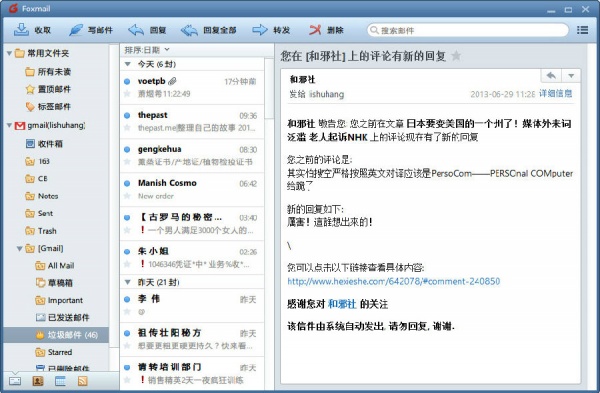
Task: Open the CE folder
Action: (36, 179)
